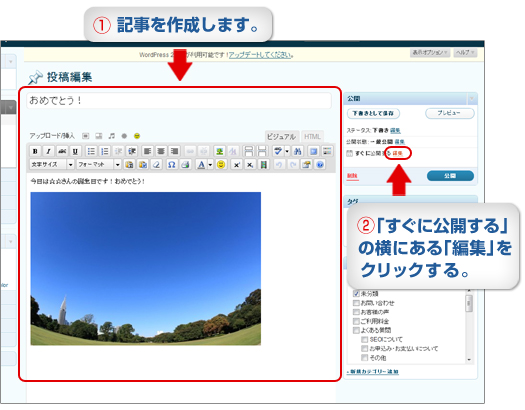Switch to the HTML editor tab
525x410 pixels.
(312, 137)
